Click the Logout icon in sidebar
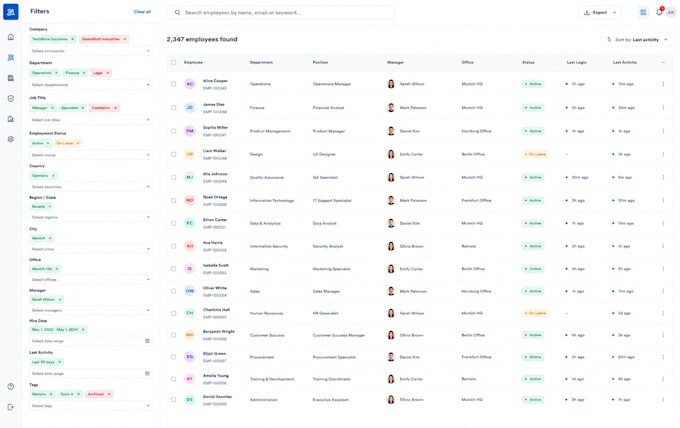The image size is (680, 428). pyautogui.click(x=11, y=407)
